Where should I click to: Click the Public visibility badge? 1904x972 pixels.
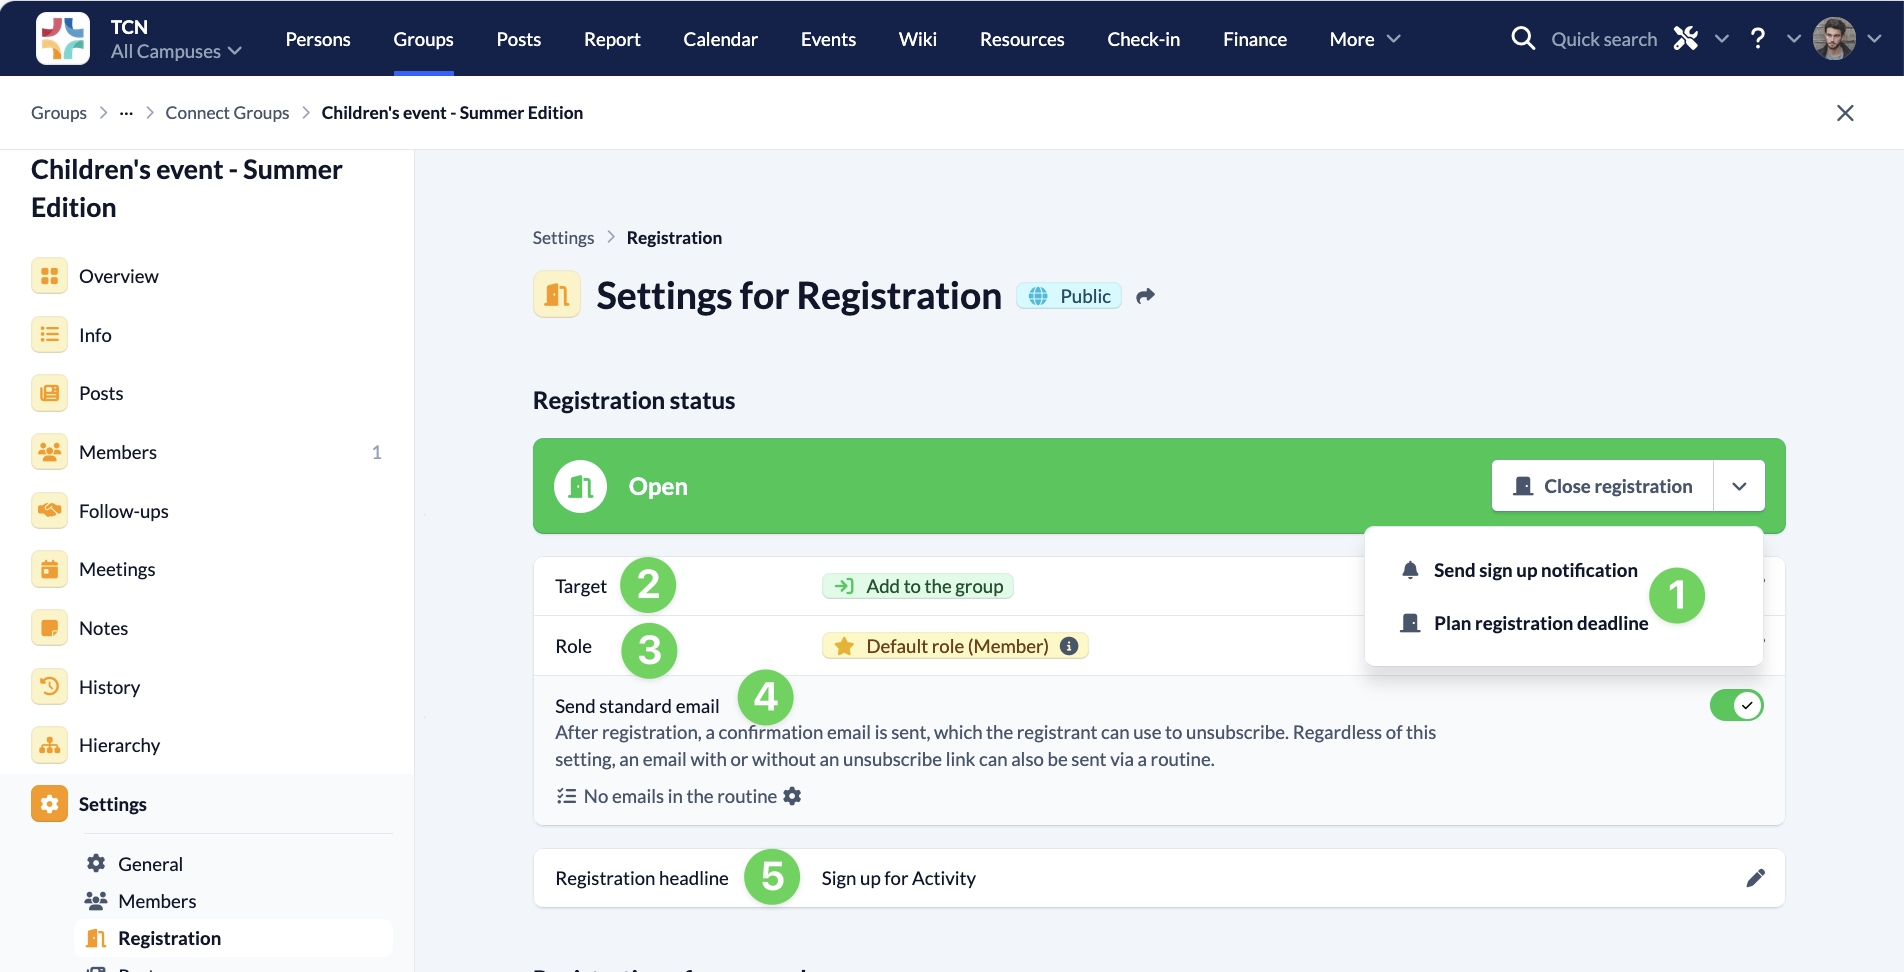pyautogui.click(x=1070, y=296)
